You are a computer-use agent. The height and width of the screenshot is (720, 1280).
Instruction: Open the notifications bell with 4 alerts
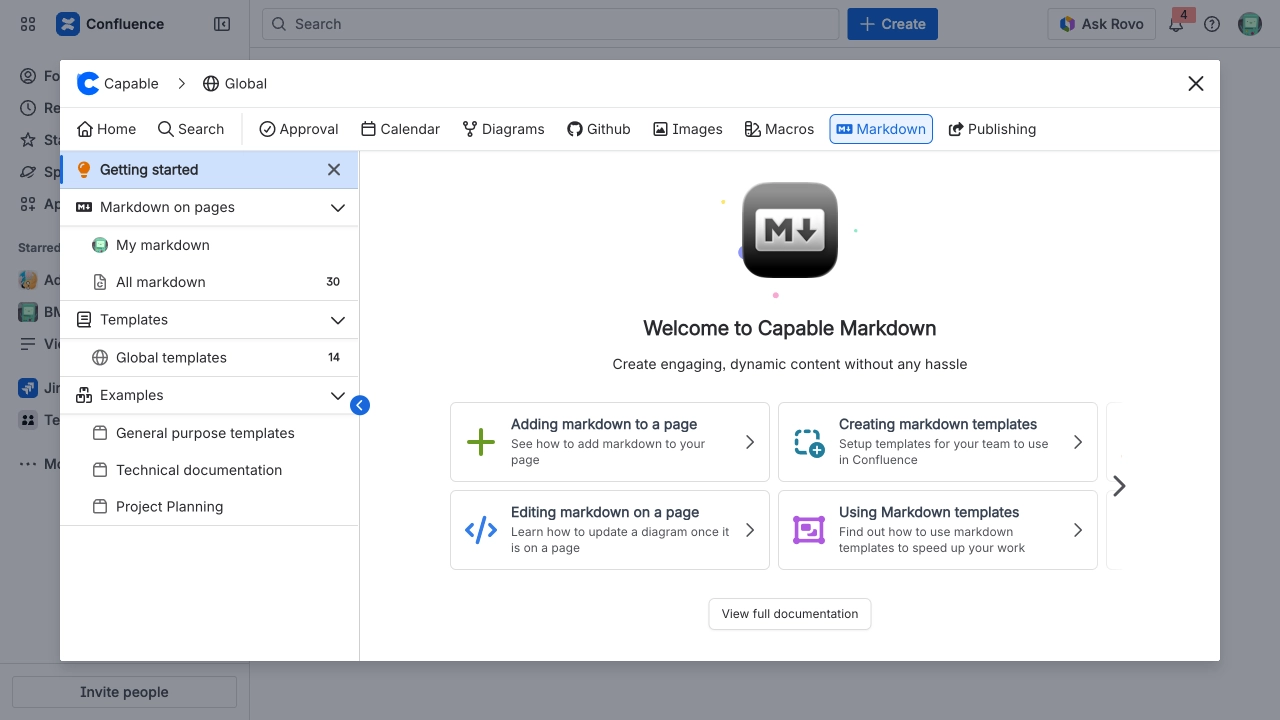click(x=1176, y=24)
